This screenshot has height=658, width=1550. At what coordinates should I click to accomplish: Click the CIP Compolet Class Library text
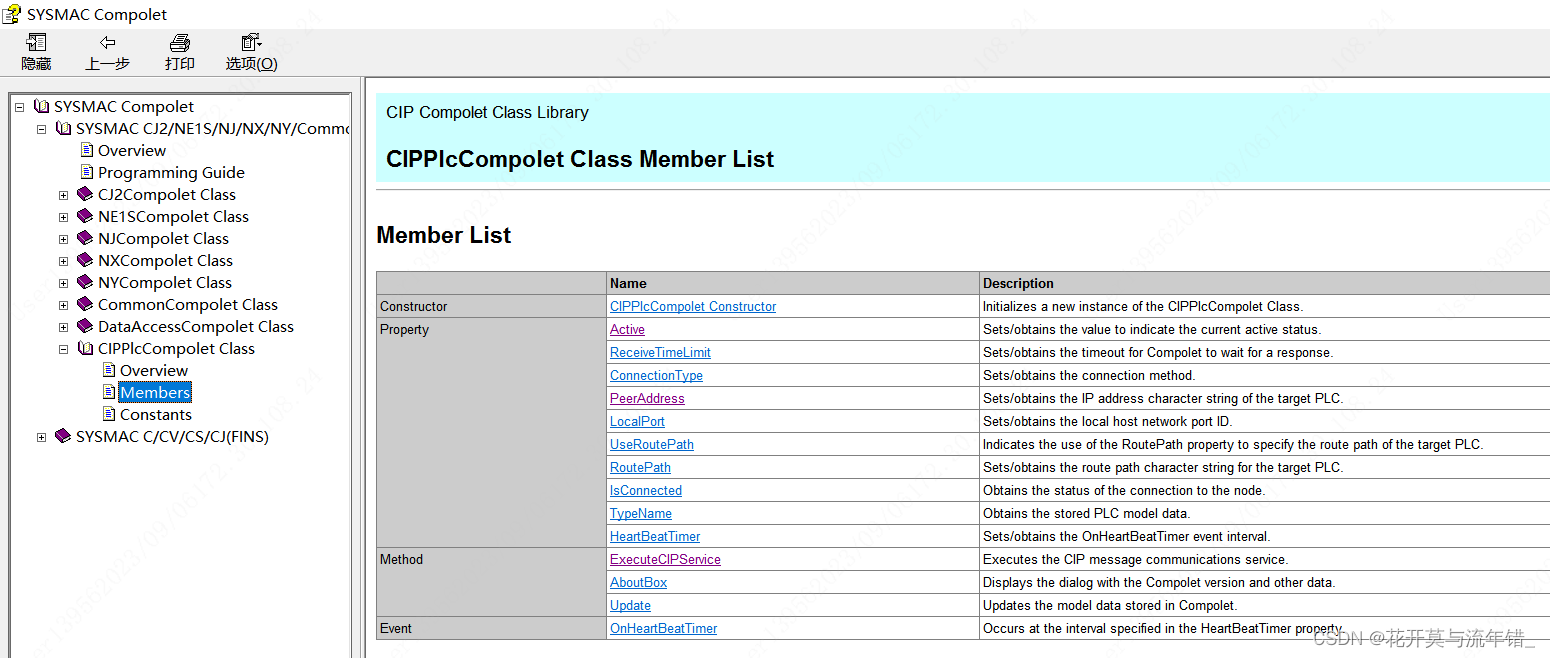pyautogui.click(x=487, y=112)
